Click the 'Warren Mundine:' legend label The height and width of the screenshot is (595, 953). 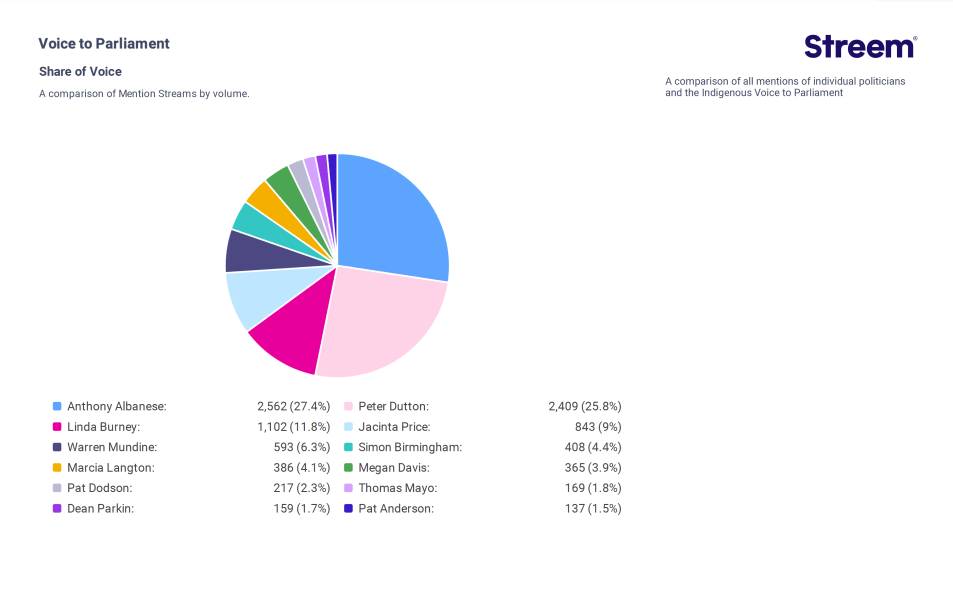112,447
